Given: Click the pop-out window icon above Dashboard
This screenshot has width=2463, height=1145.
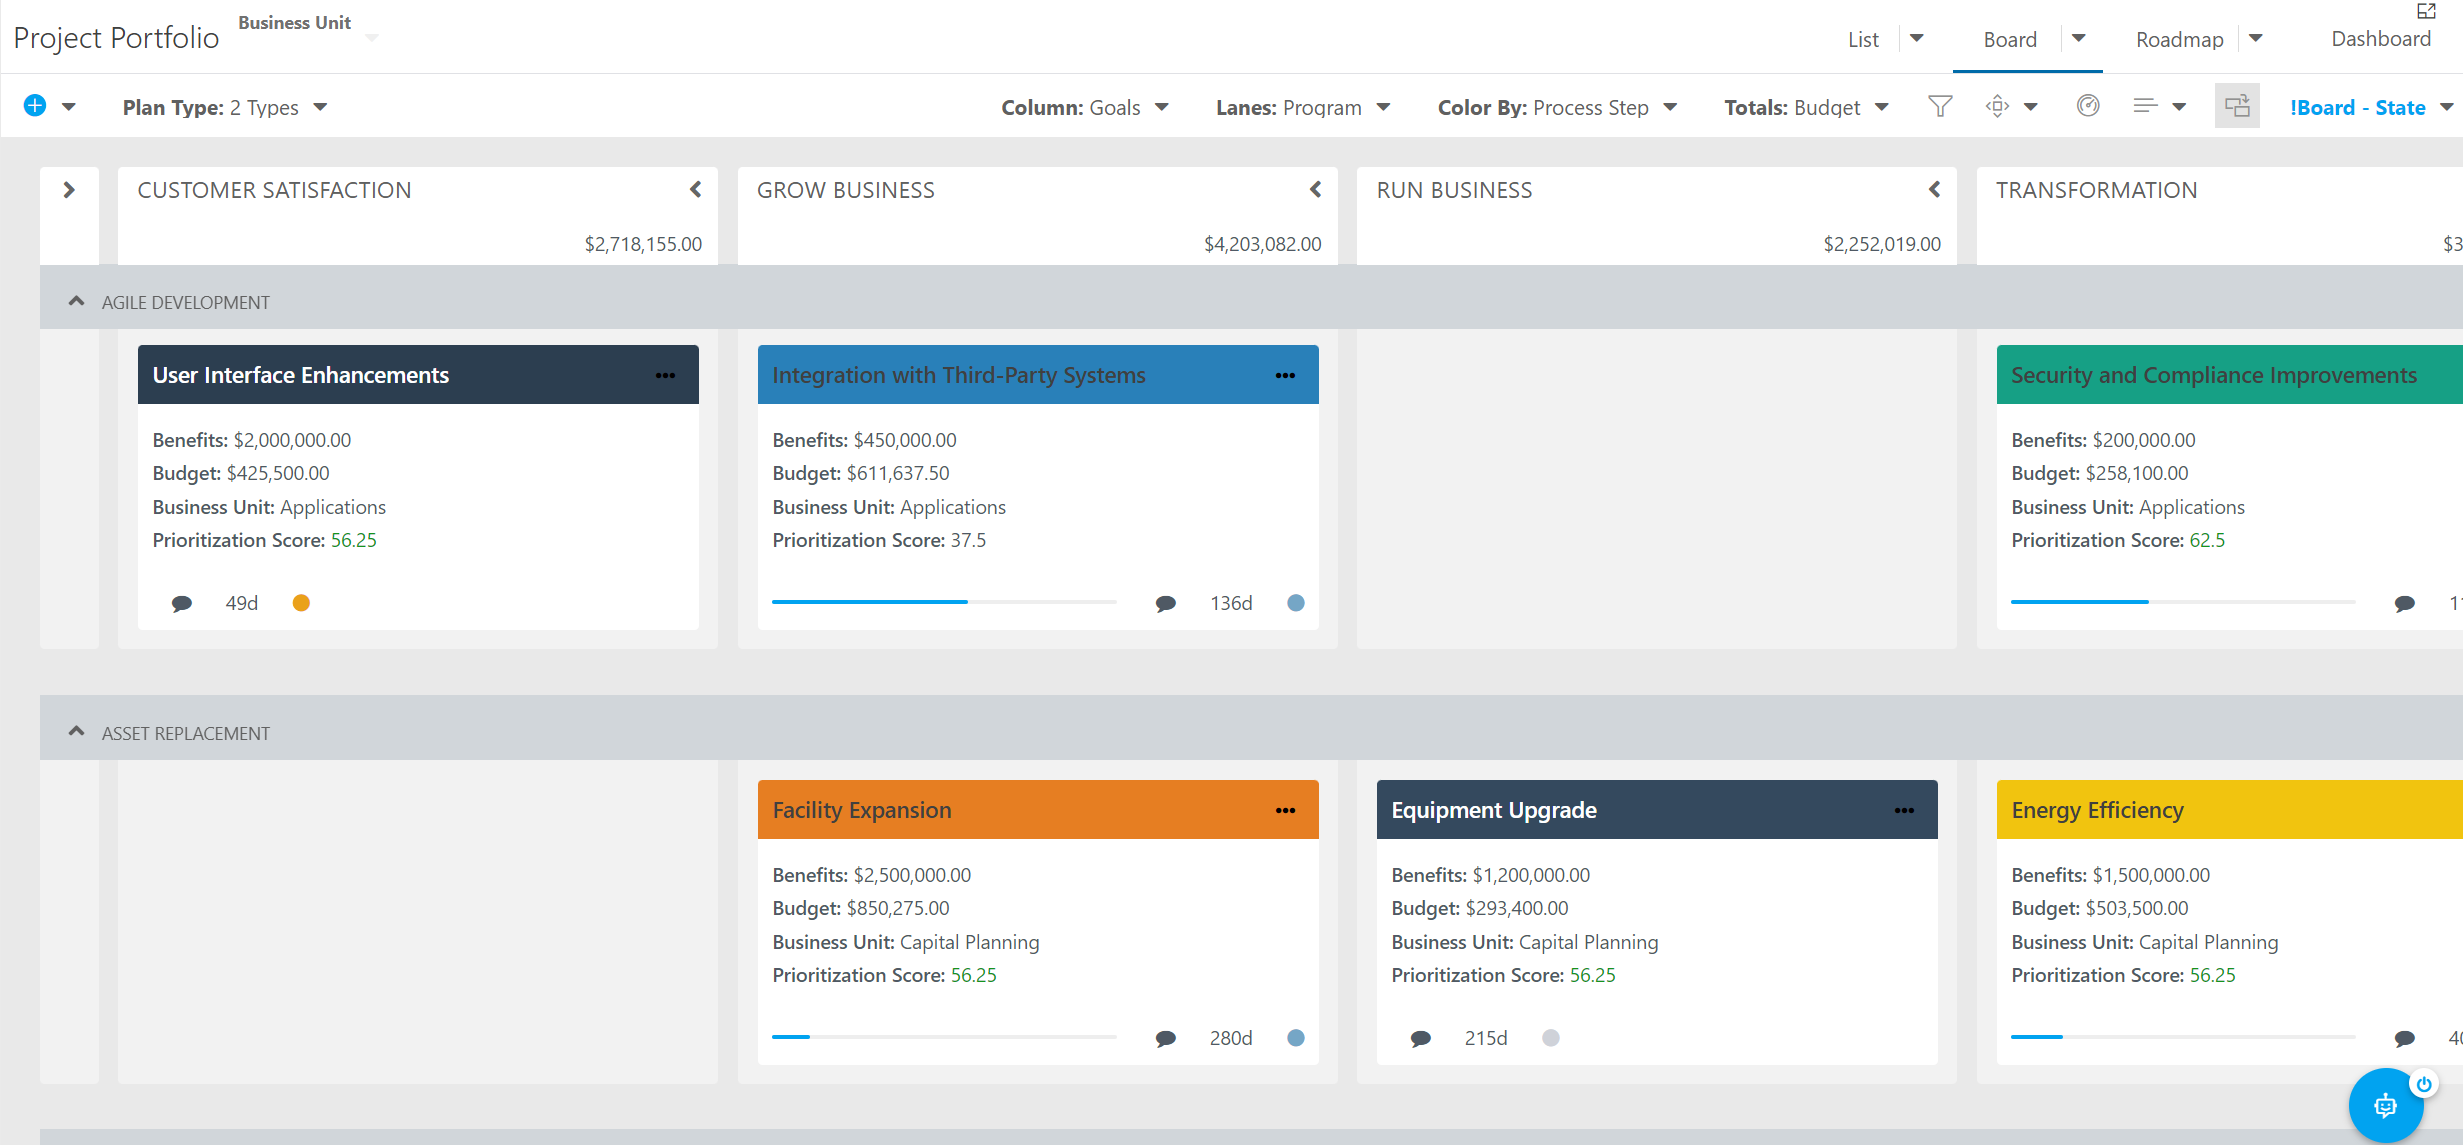Looking at the screenshot, I should [2426, 11].
